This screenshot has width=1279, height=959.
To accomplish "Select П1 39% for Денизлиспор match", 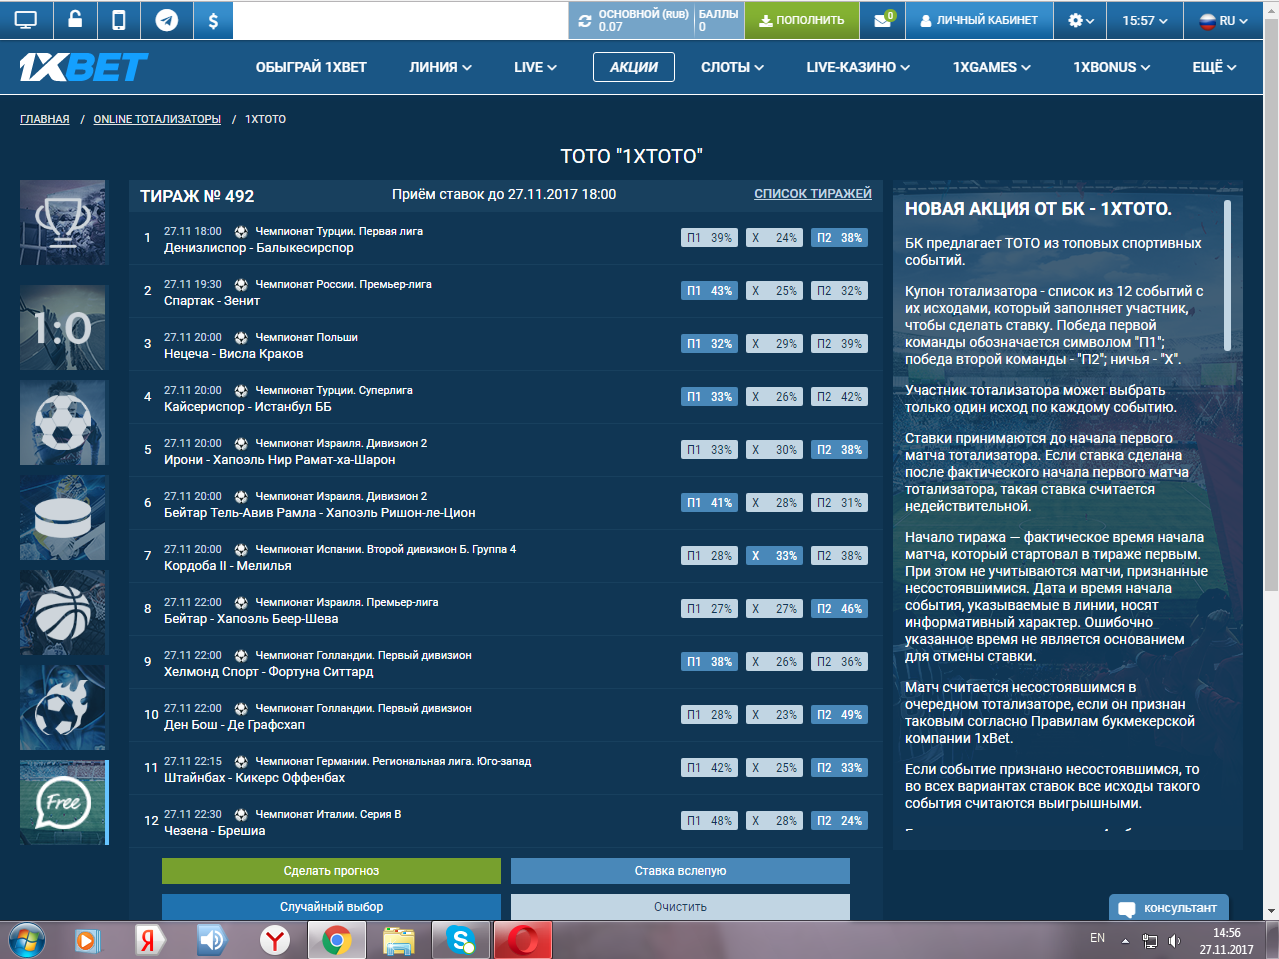I will (710, 238).
